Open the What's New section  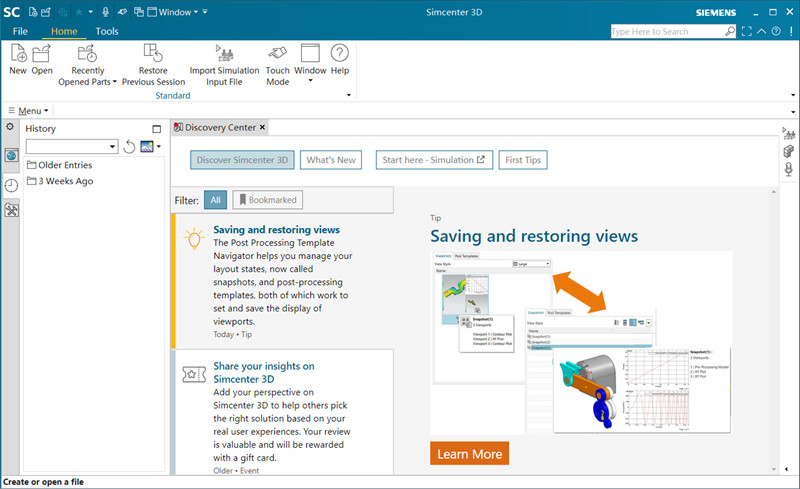point(331,160)
